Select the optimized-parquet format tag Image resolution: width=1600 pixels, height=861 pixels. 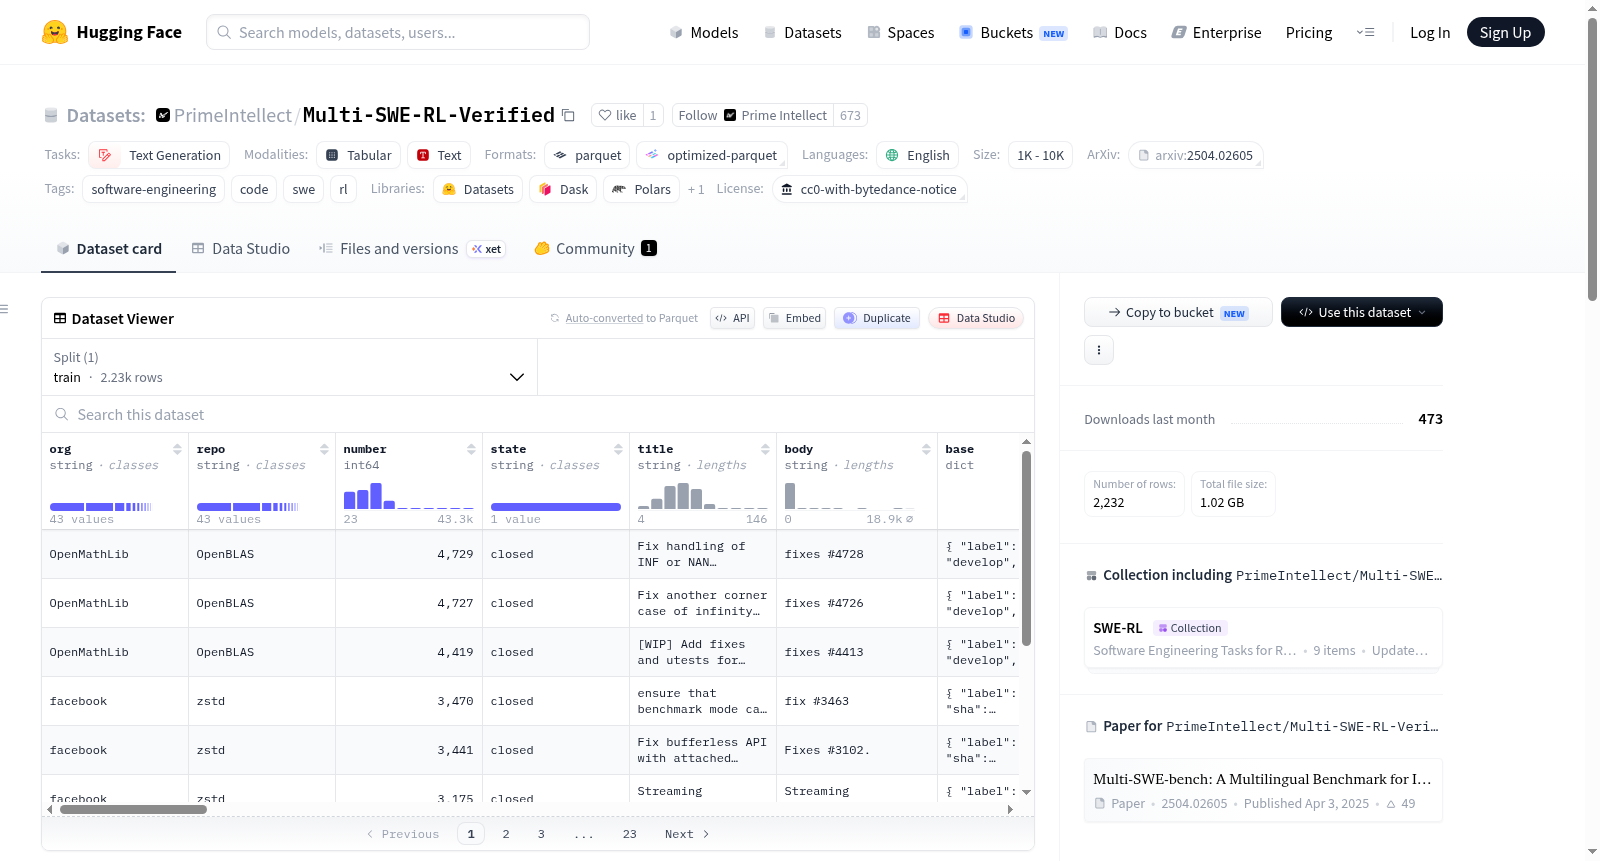point(712,155)
